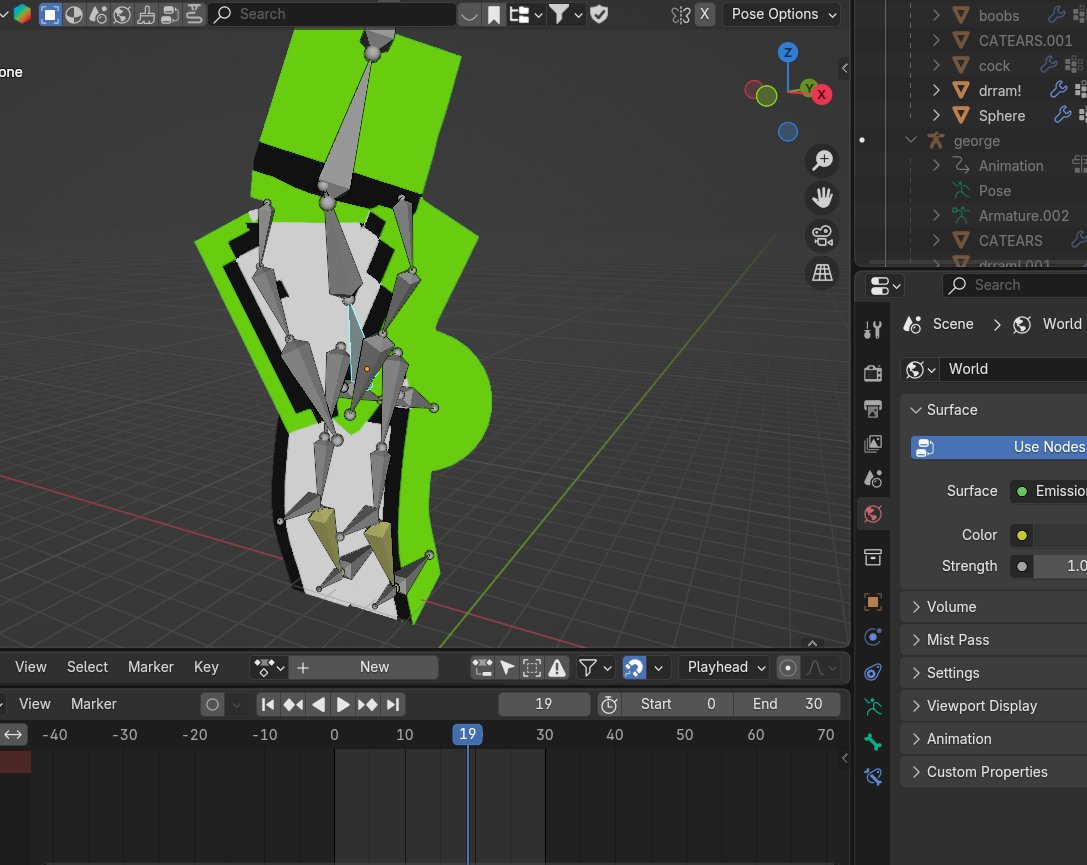Open the Tool properties tab icon

[873, 330]
